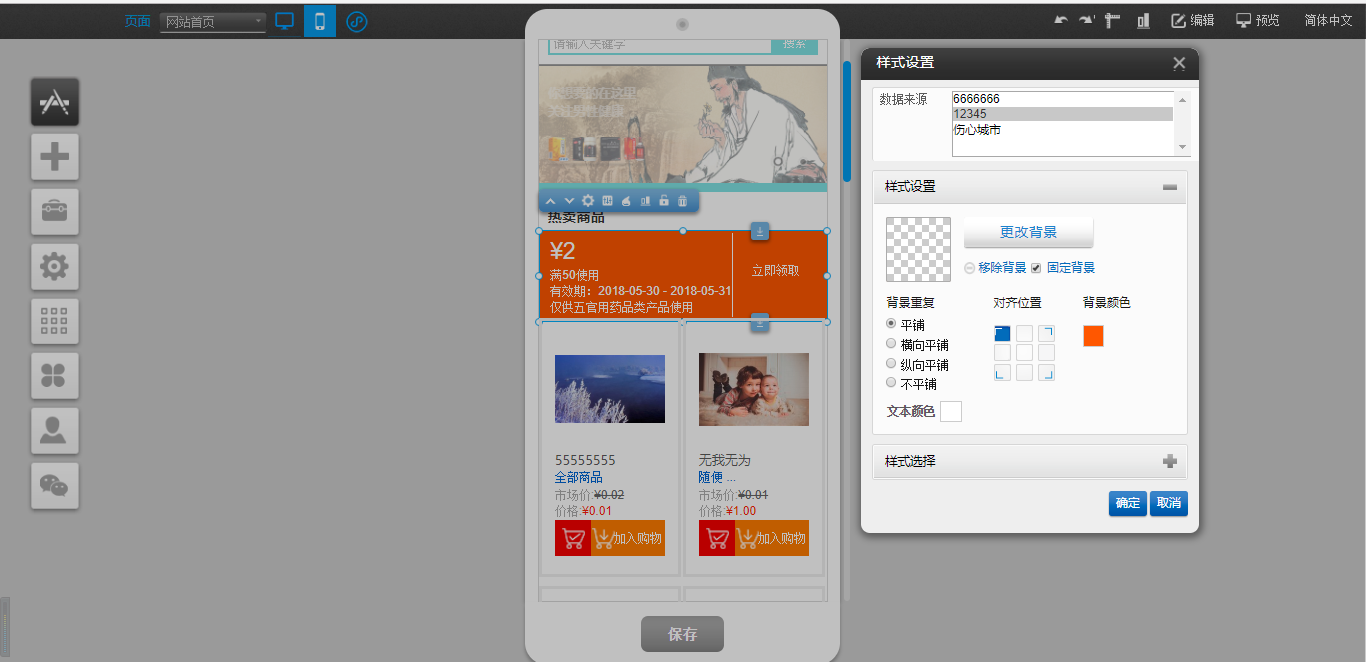Open the plus add-component sidebar button
The image size is (1366, 662).
click(54, 157)
